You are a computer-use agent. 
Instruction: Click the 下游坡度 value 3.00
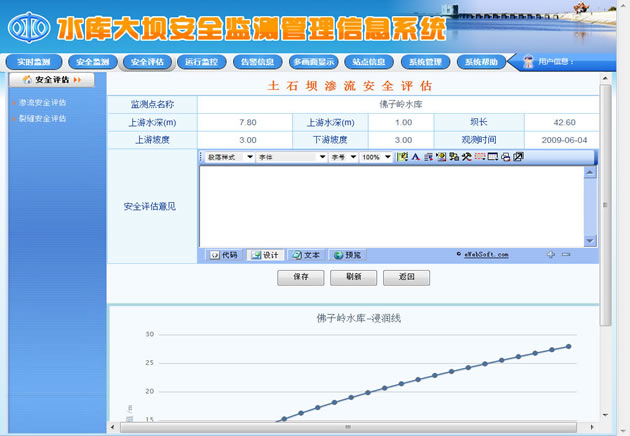[403, 140]
